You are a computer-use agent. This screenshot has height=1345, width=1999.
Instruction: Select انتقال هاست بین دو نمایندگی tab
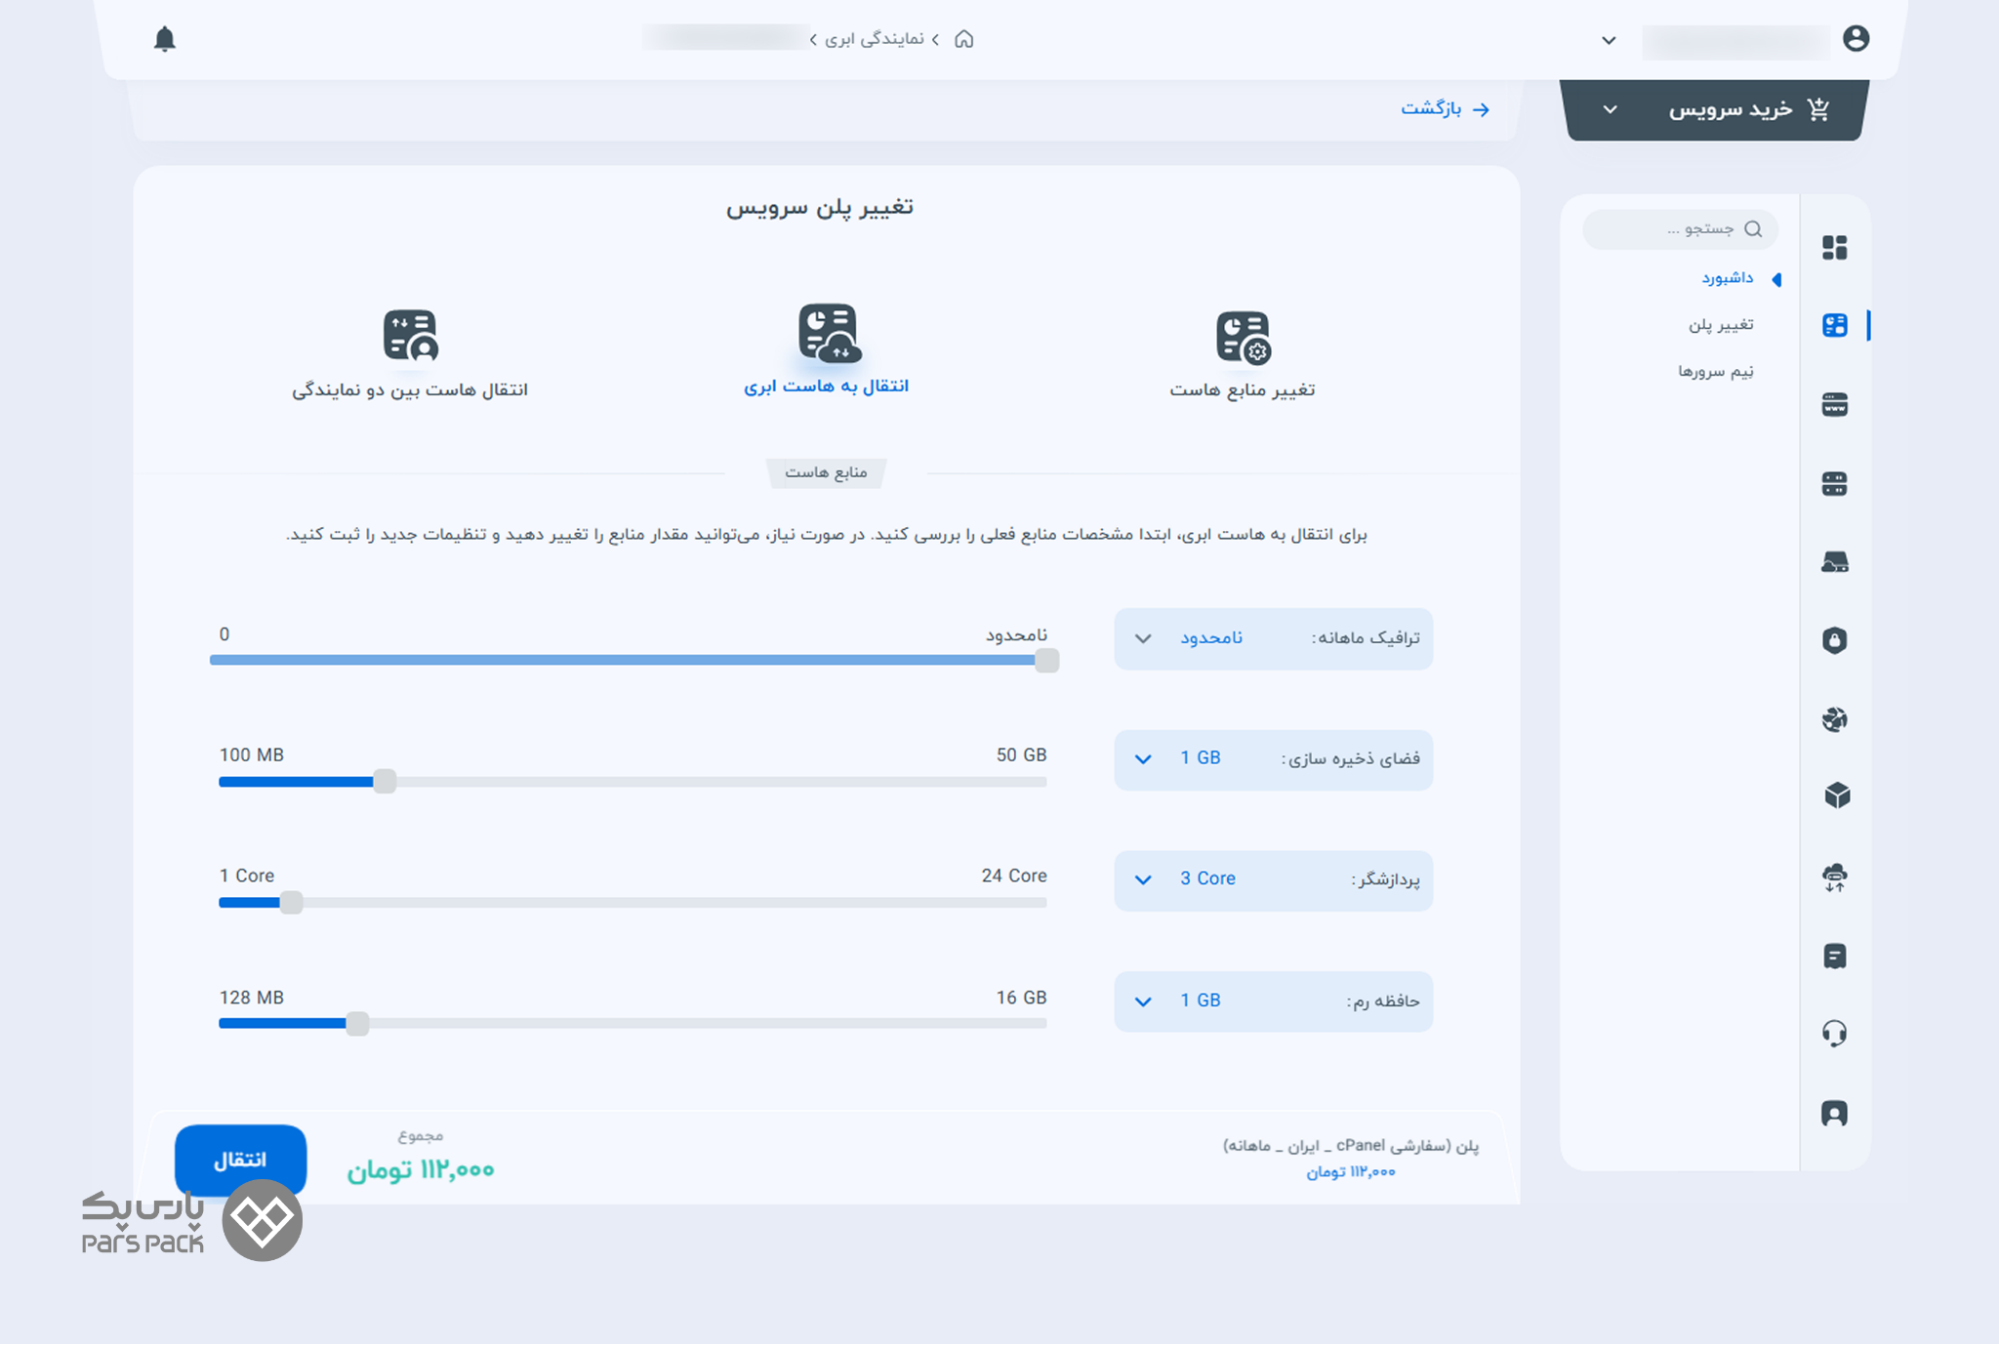pos(410,353)
